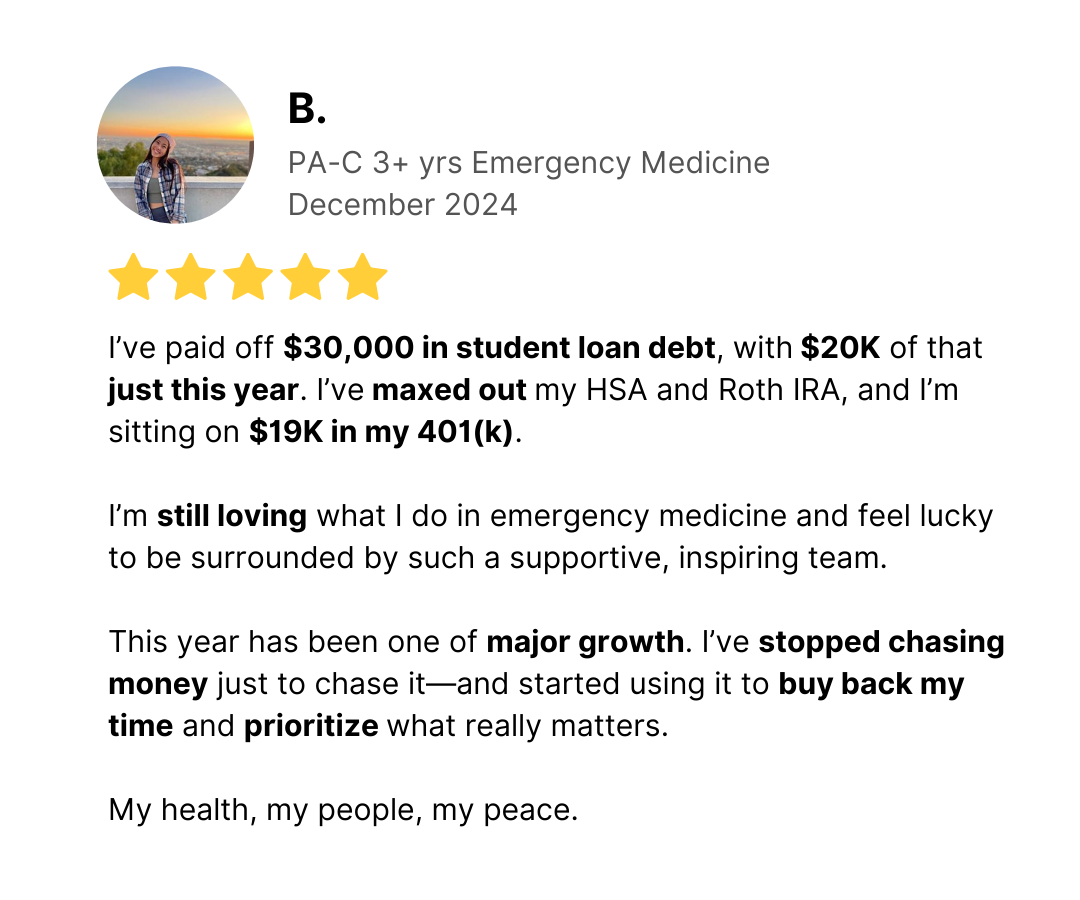Select the fifth yellow rating star
Viewport: 1080px width, 900px height.
coord(362,277)
